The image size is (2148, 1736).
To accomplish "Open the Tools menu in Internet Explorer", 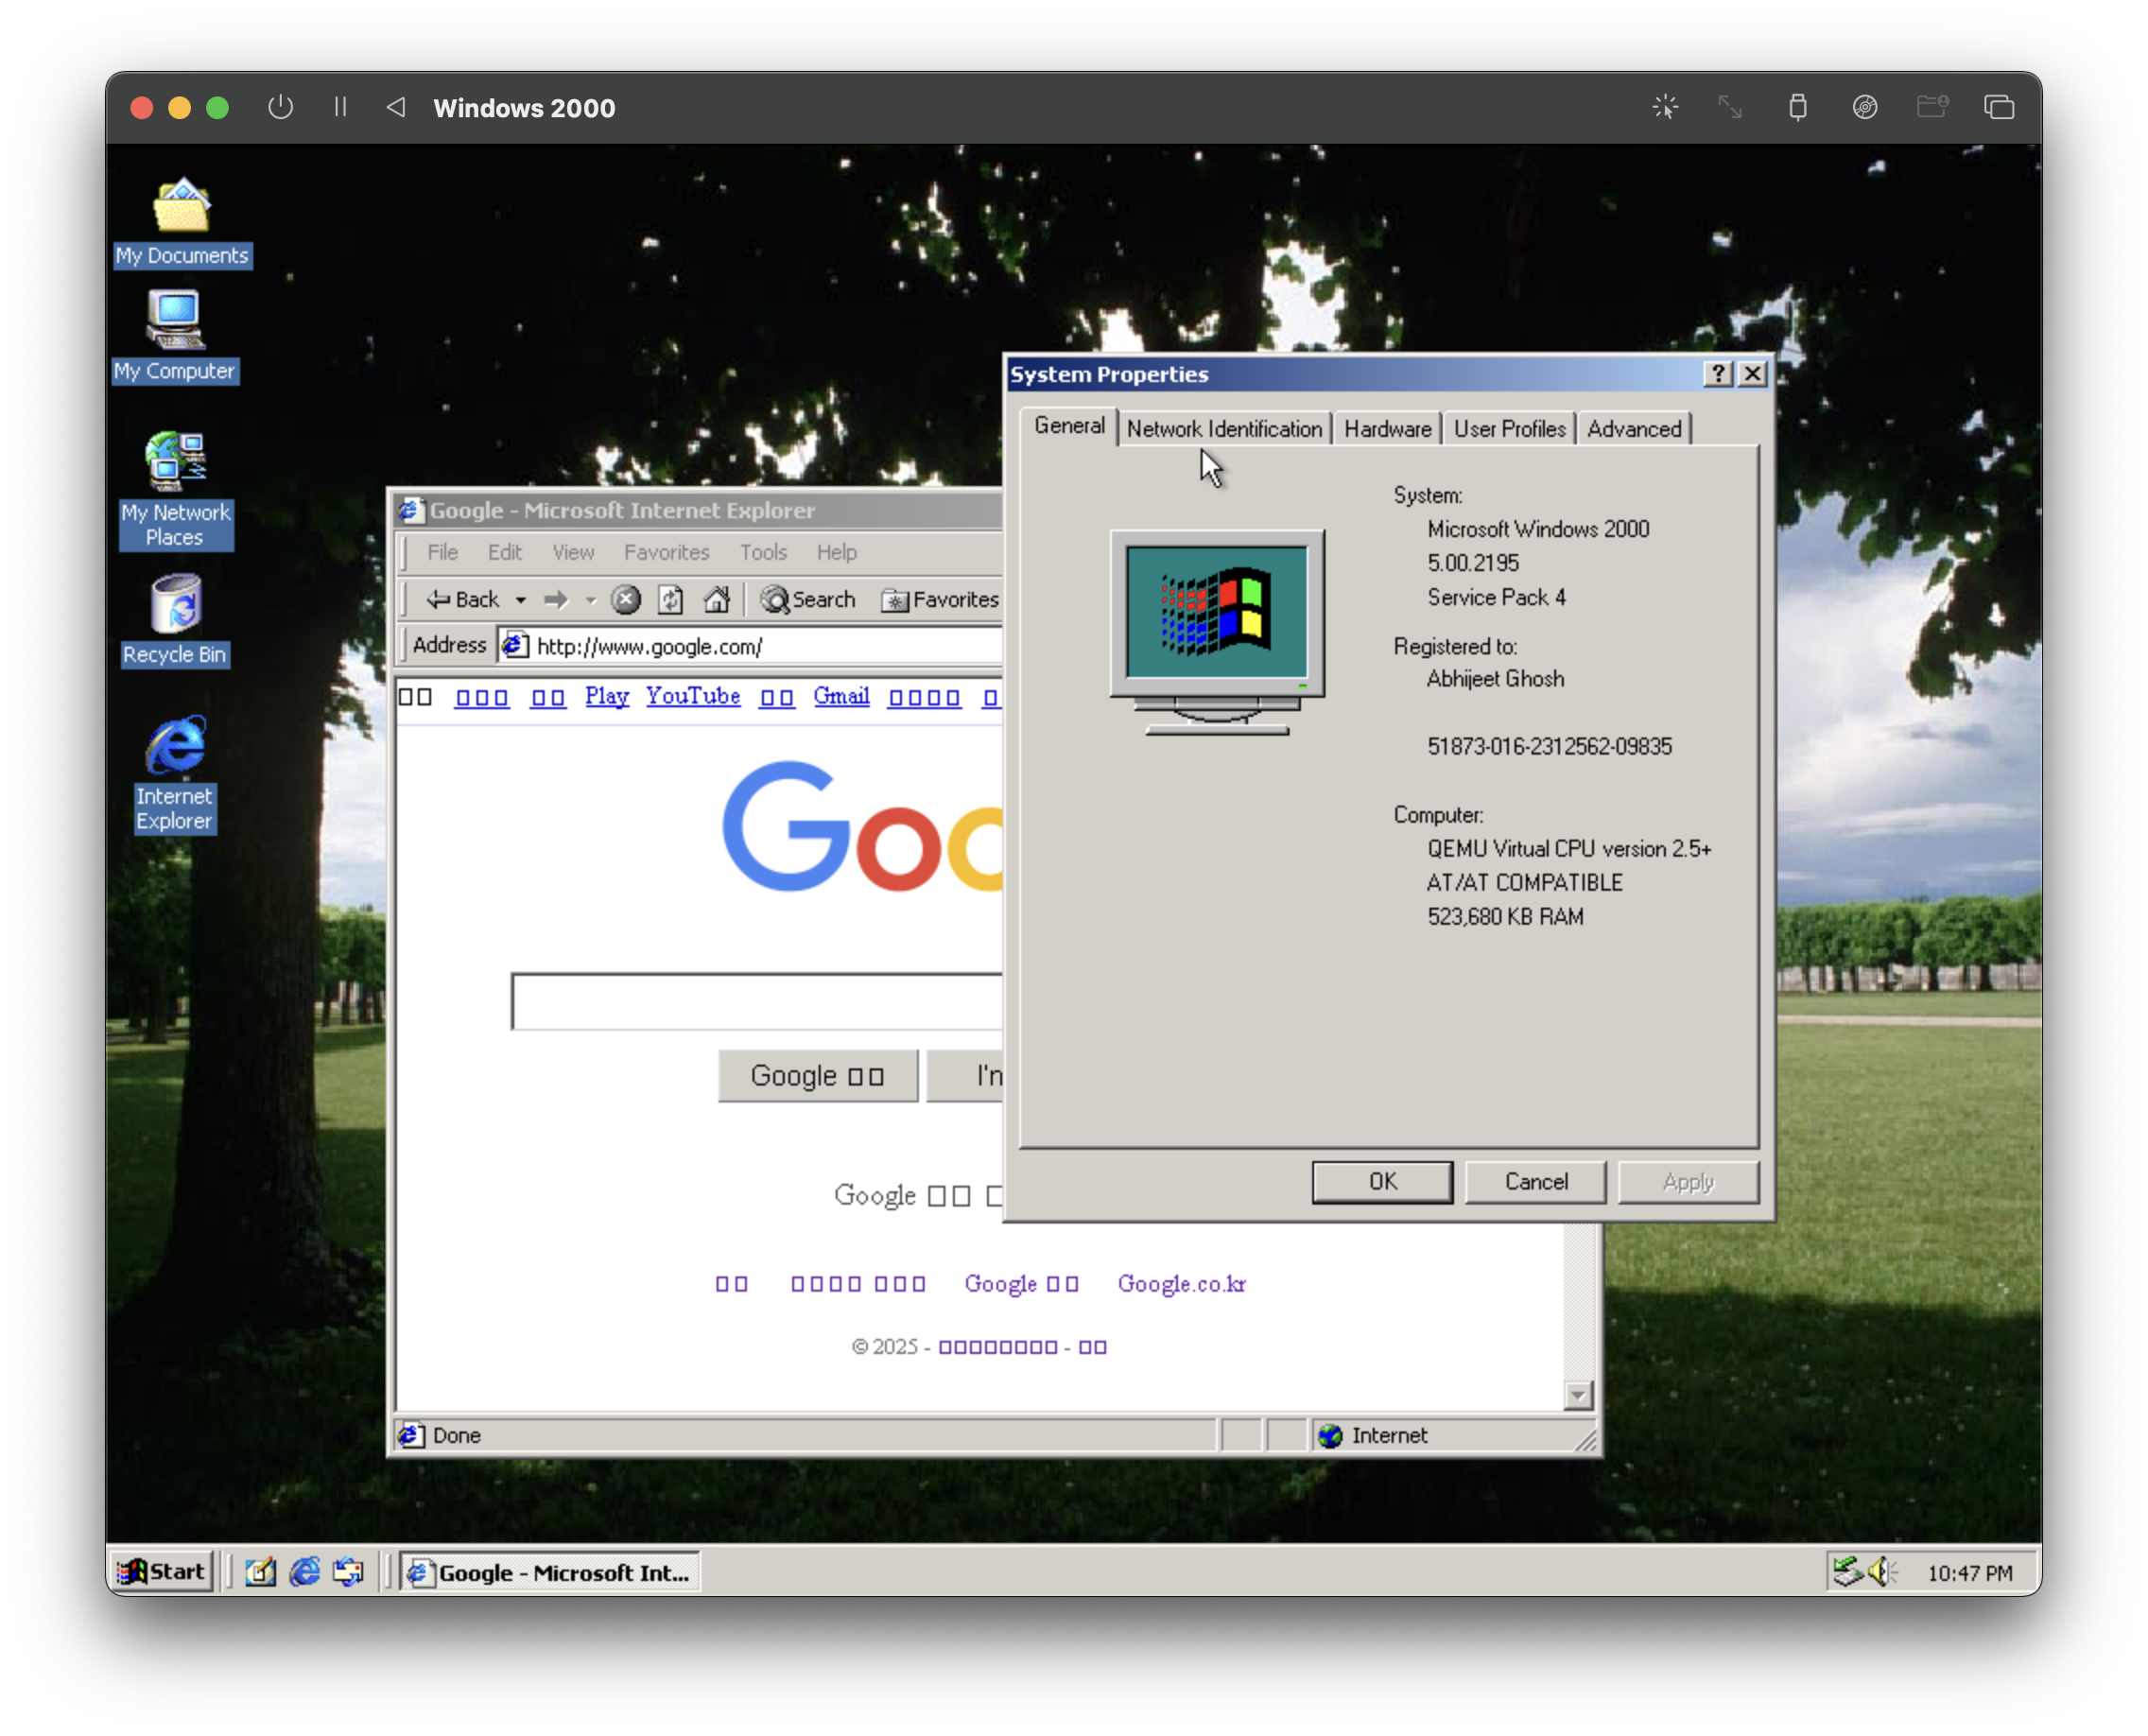I will pyautogui.click(x=763, y=552).
